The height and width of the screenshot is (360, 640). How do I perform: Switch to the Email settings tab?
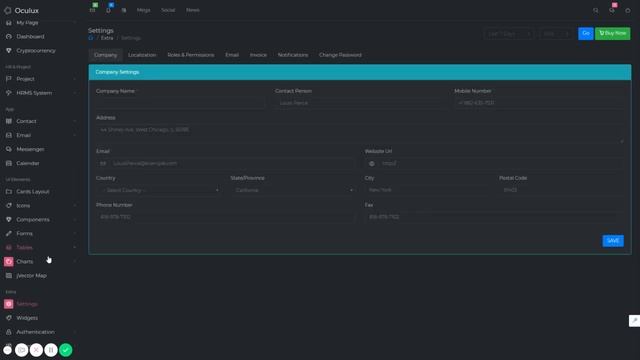[232, 55]
